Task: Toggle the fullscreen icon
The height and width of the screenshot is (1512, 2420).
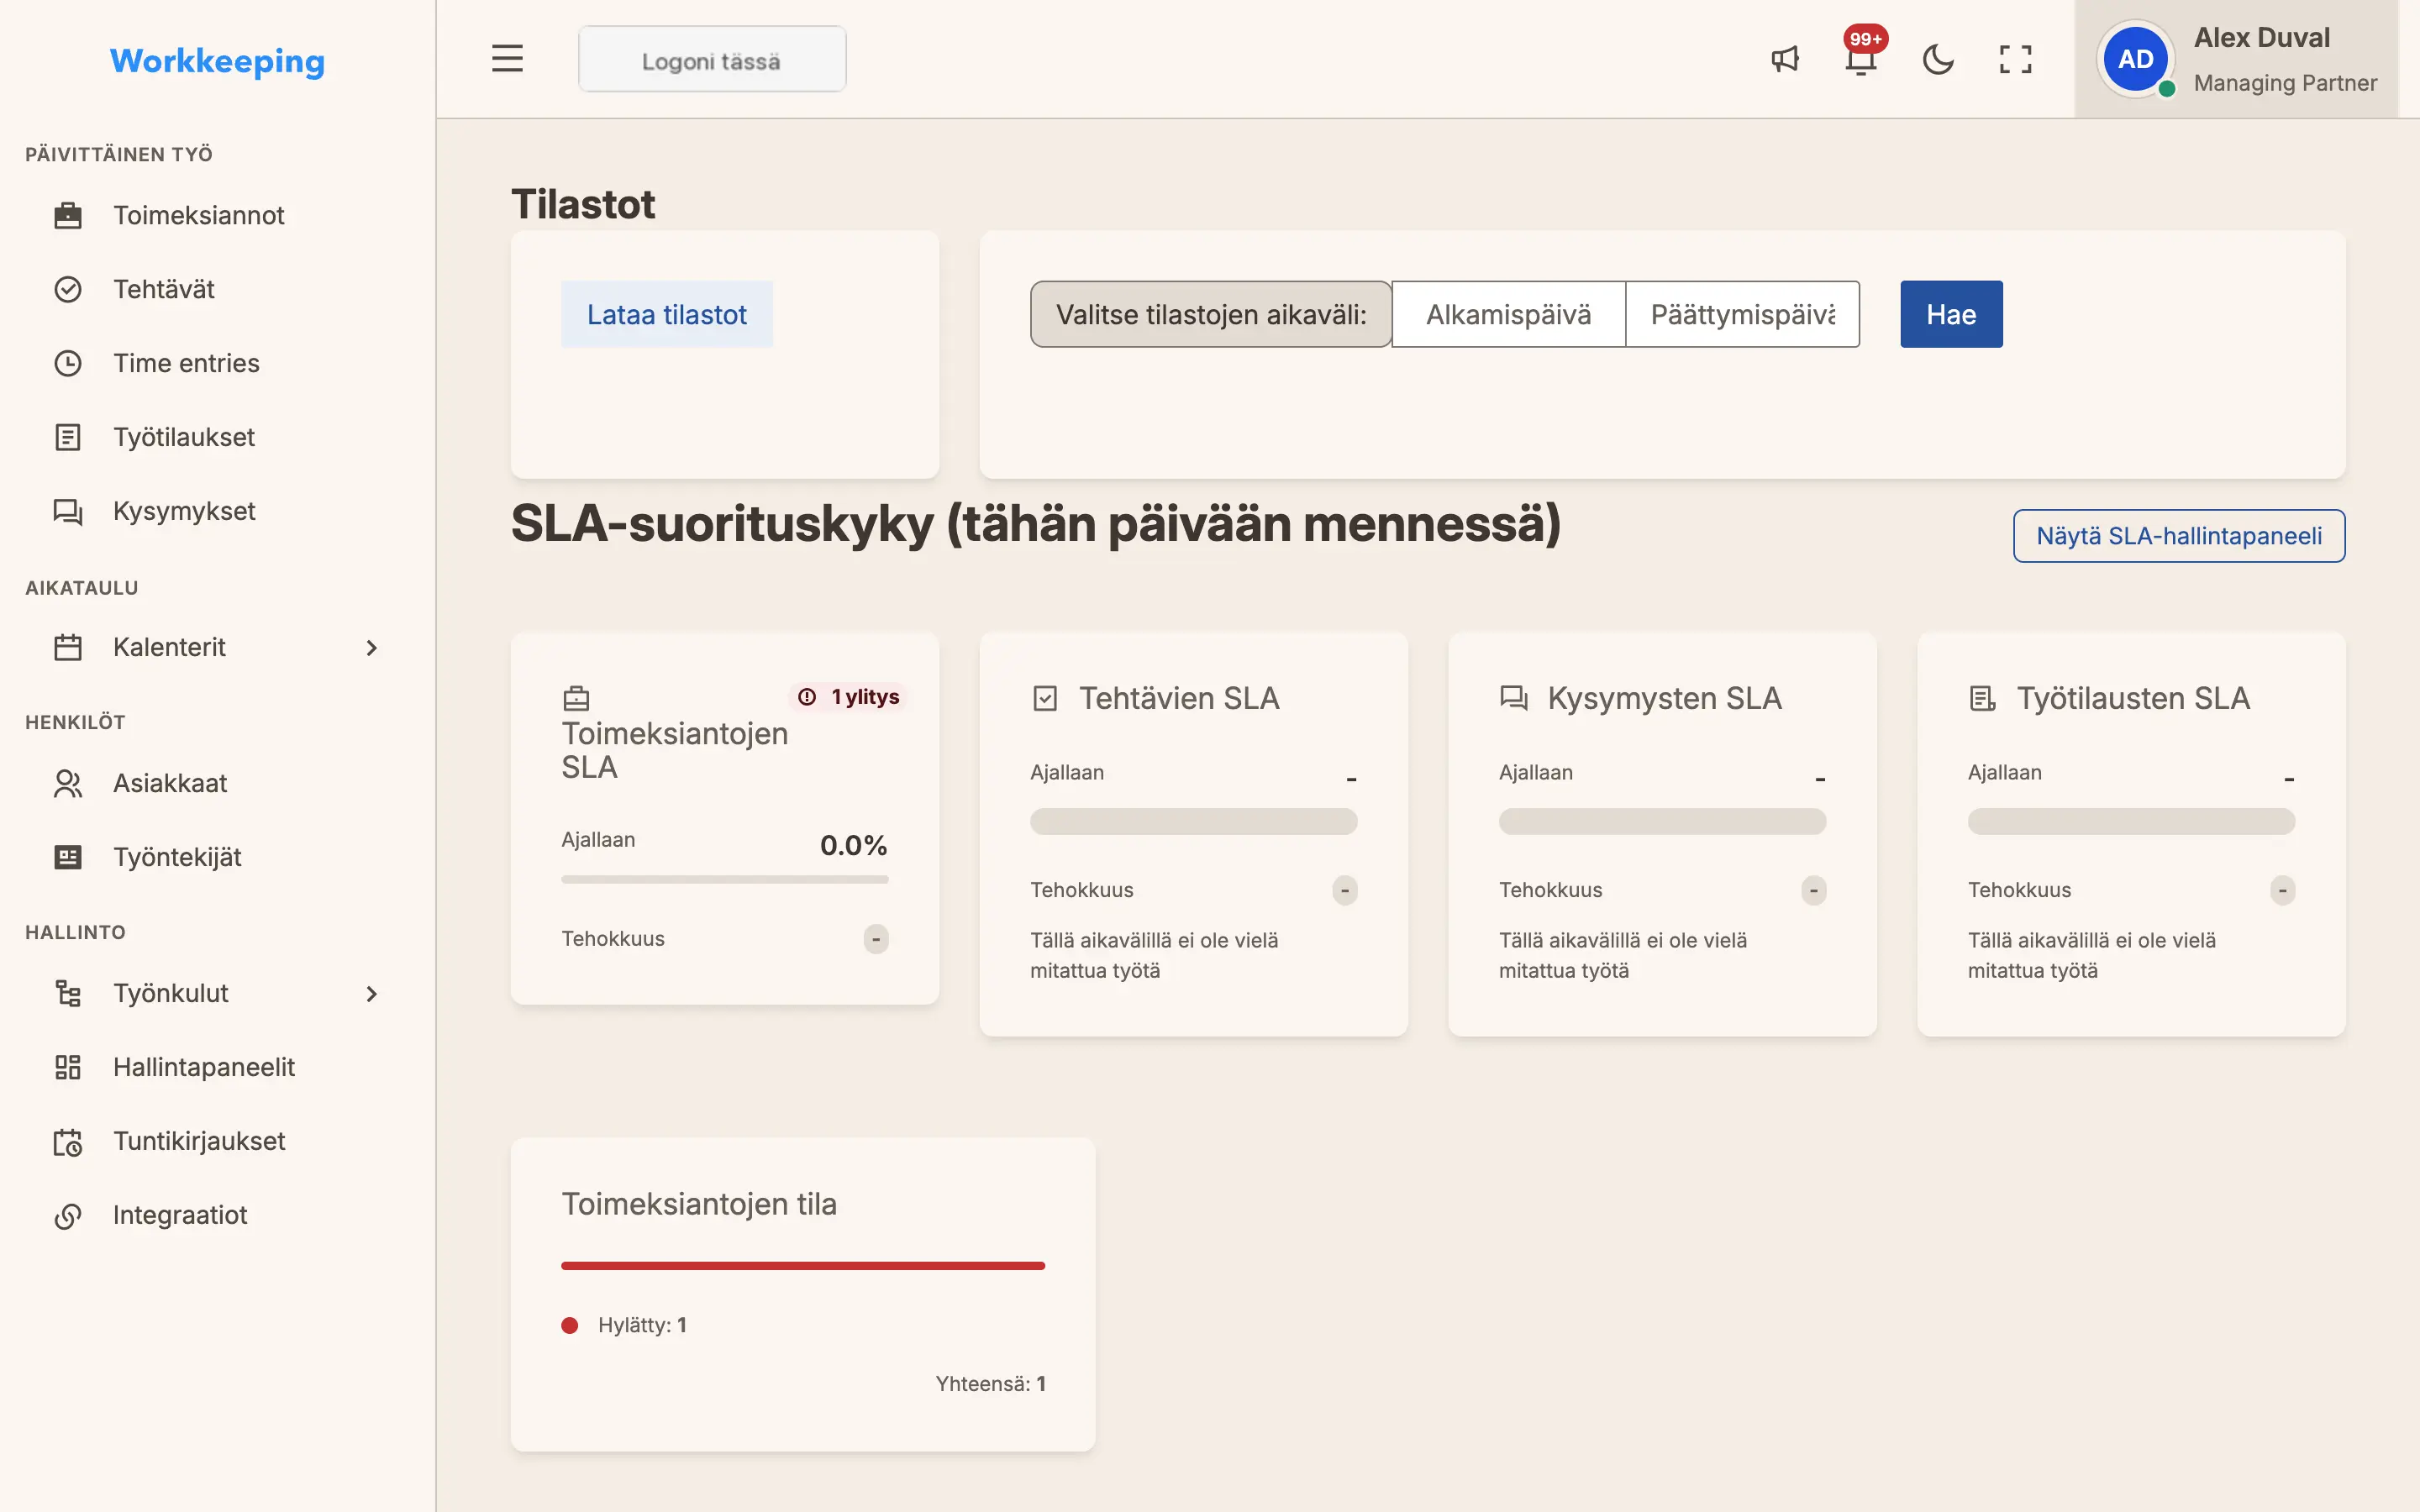Action: (x=2015, y=59)
